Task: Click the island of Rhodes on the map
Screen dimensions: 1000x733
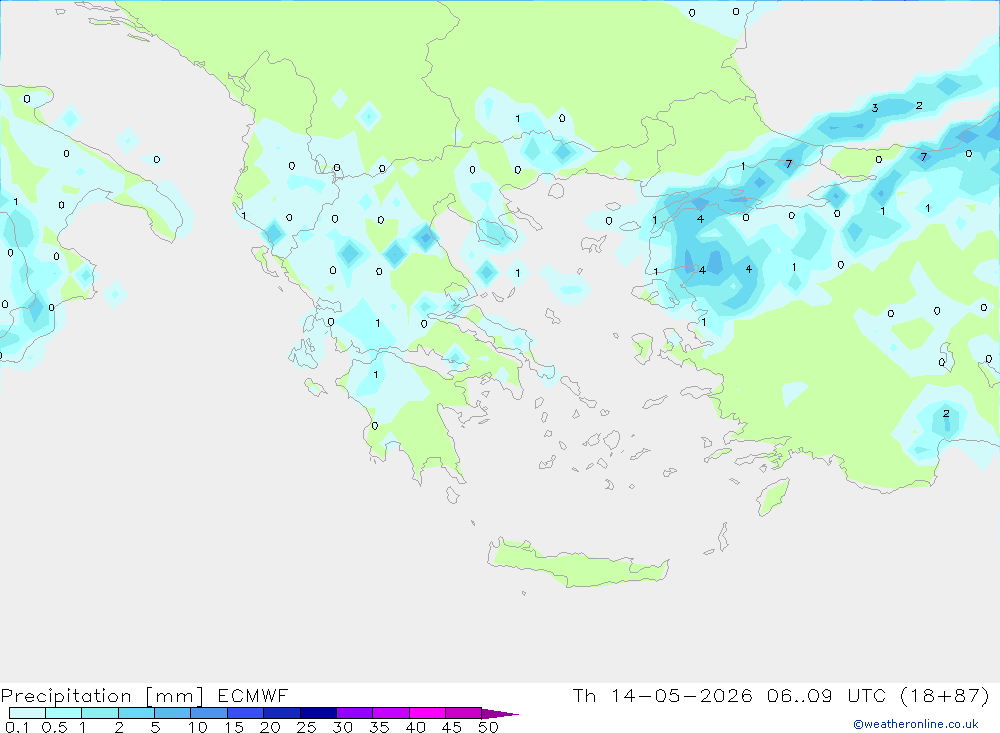Action: click(773, 497)
